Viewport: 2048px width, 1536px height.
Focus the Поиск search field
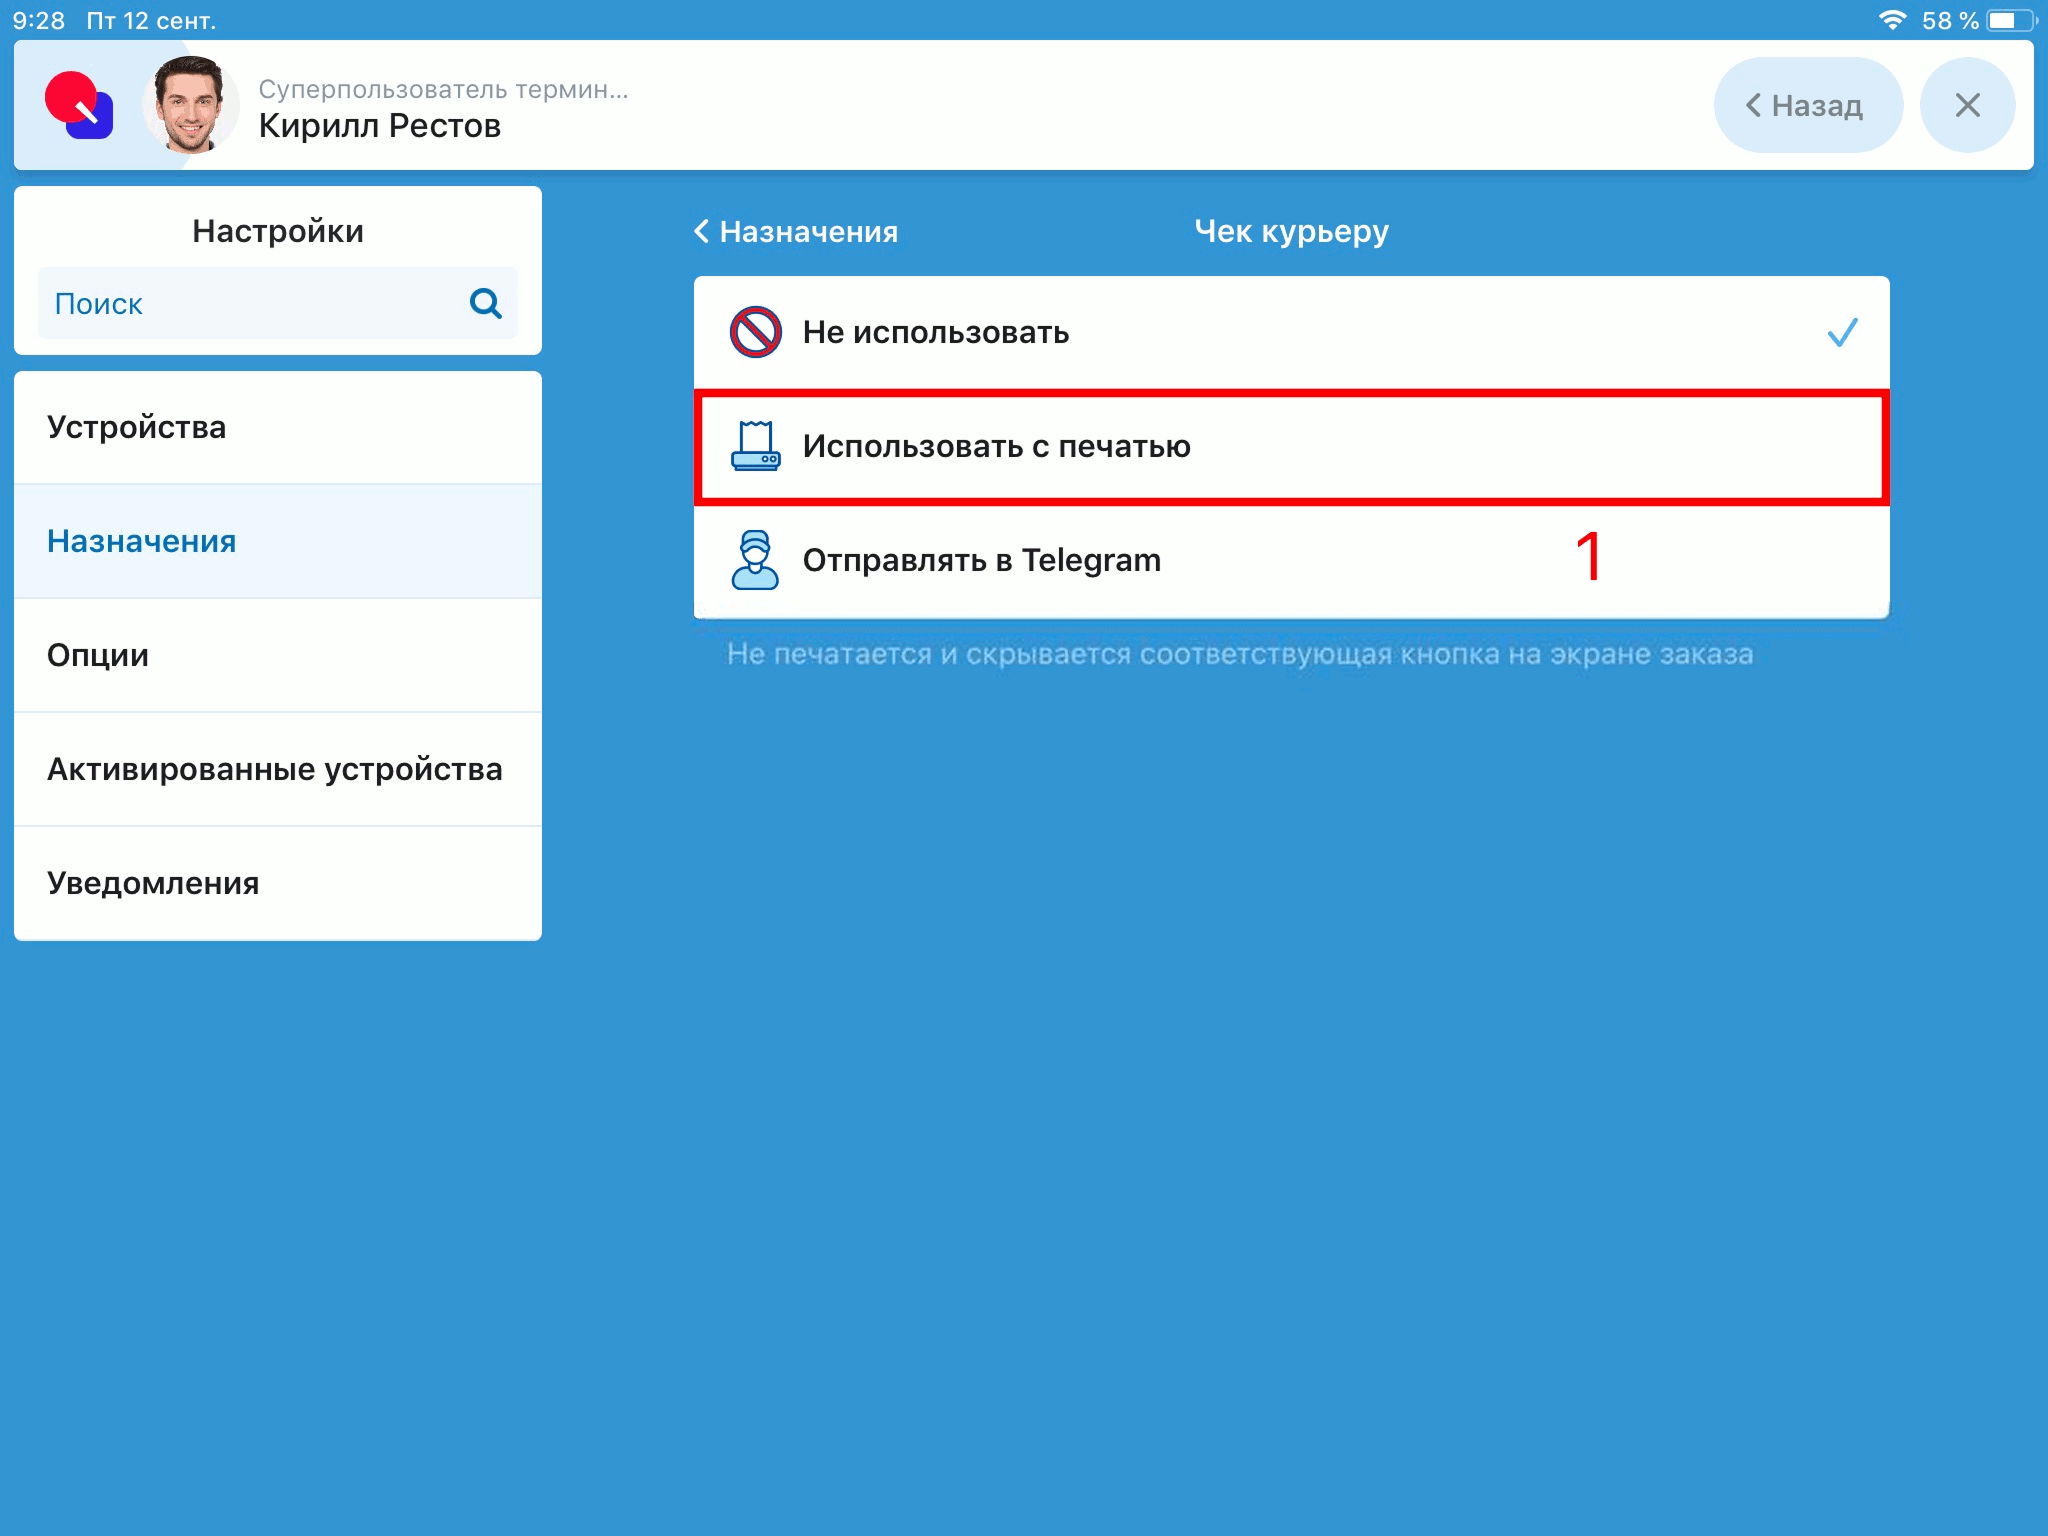tap(250, 303)
